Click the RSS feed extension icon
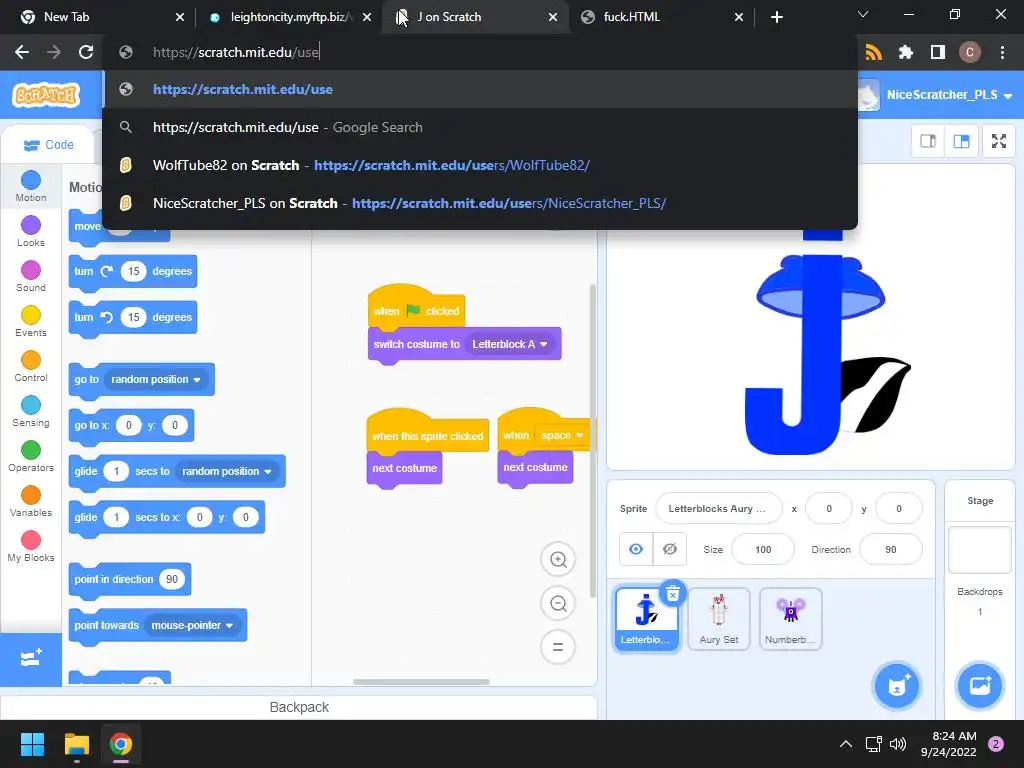Viewport: 1024px width, 768px height. 873,52
